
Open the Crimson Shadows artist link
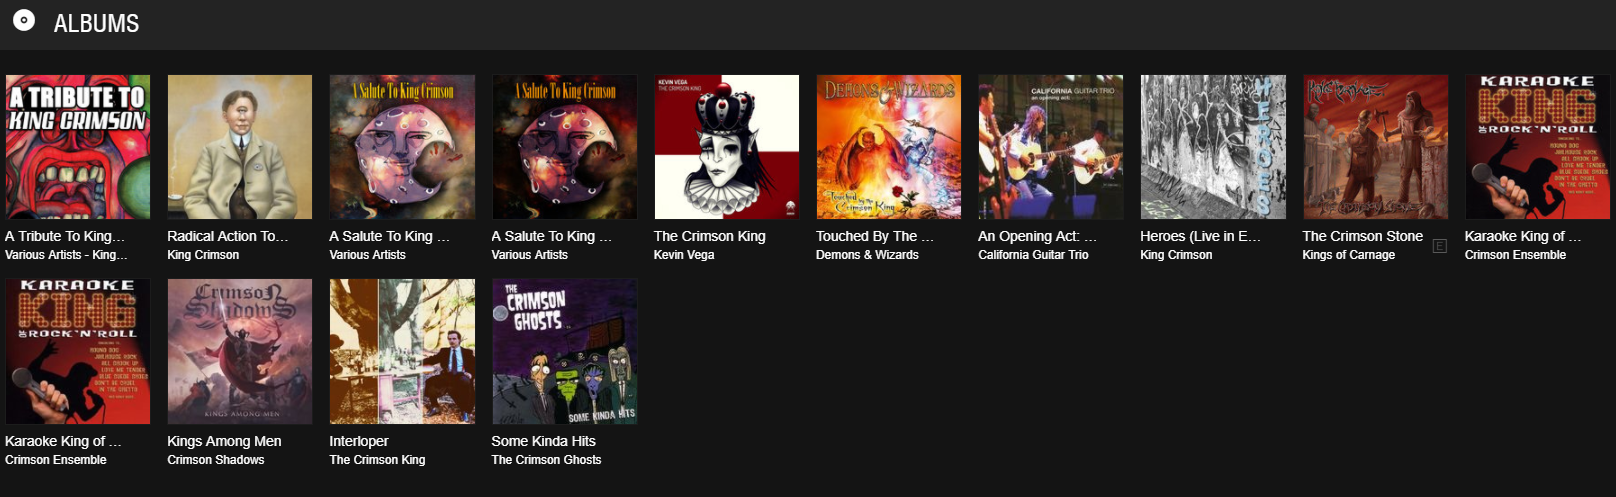pos(216,460)
